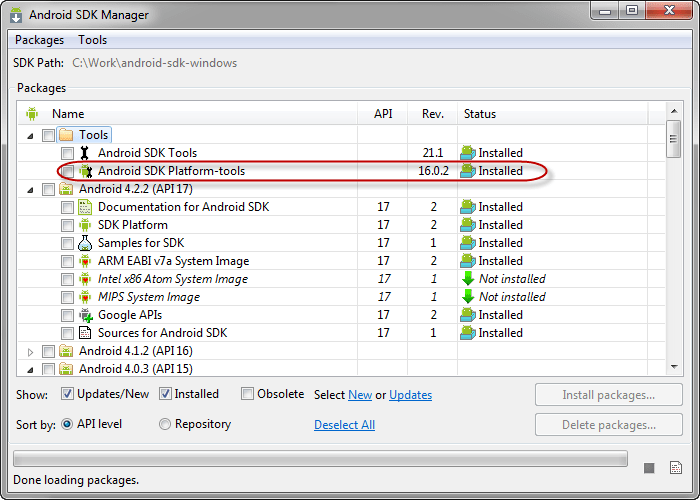700x500 pixels.
Task: Click the wrench icon of Android SDK Tools
Action: (84, 153)
